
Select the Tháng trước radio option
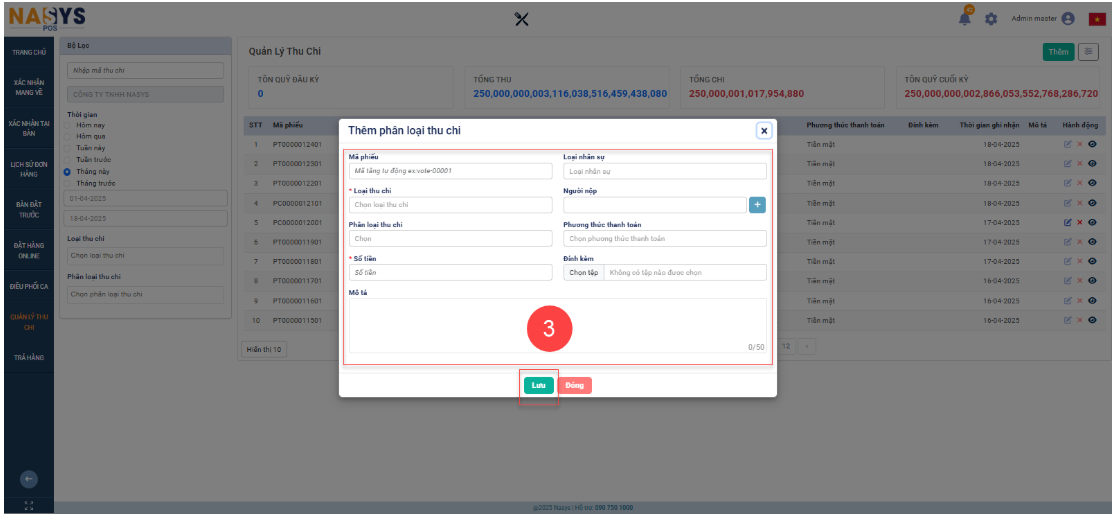(x=68, y=183)
